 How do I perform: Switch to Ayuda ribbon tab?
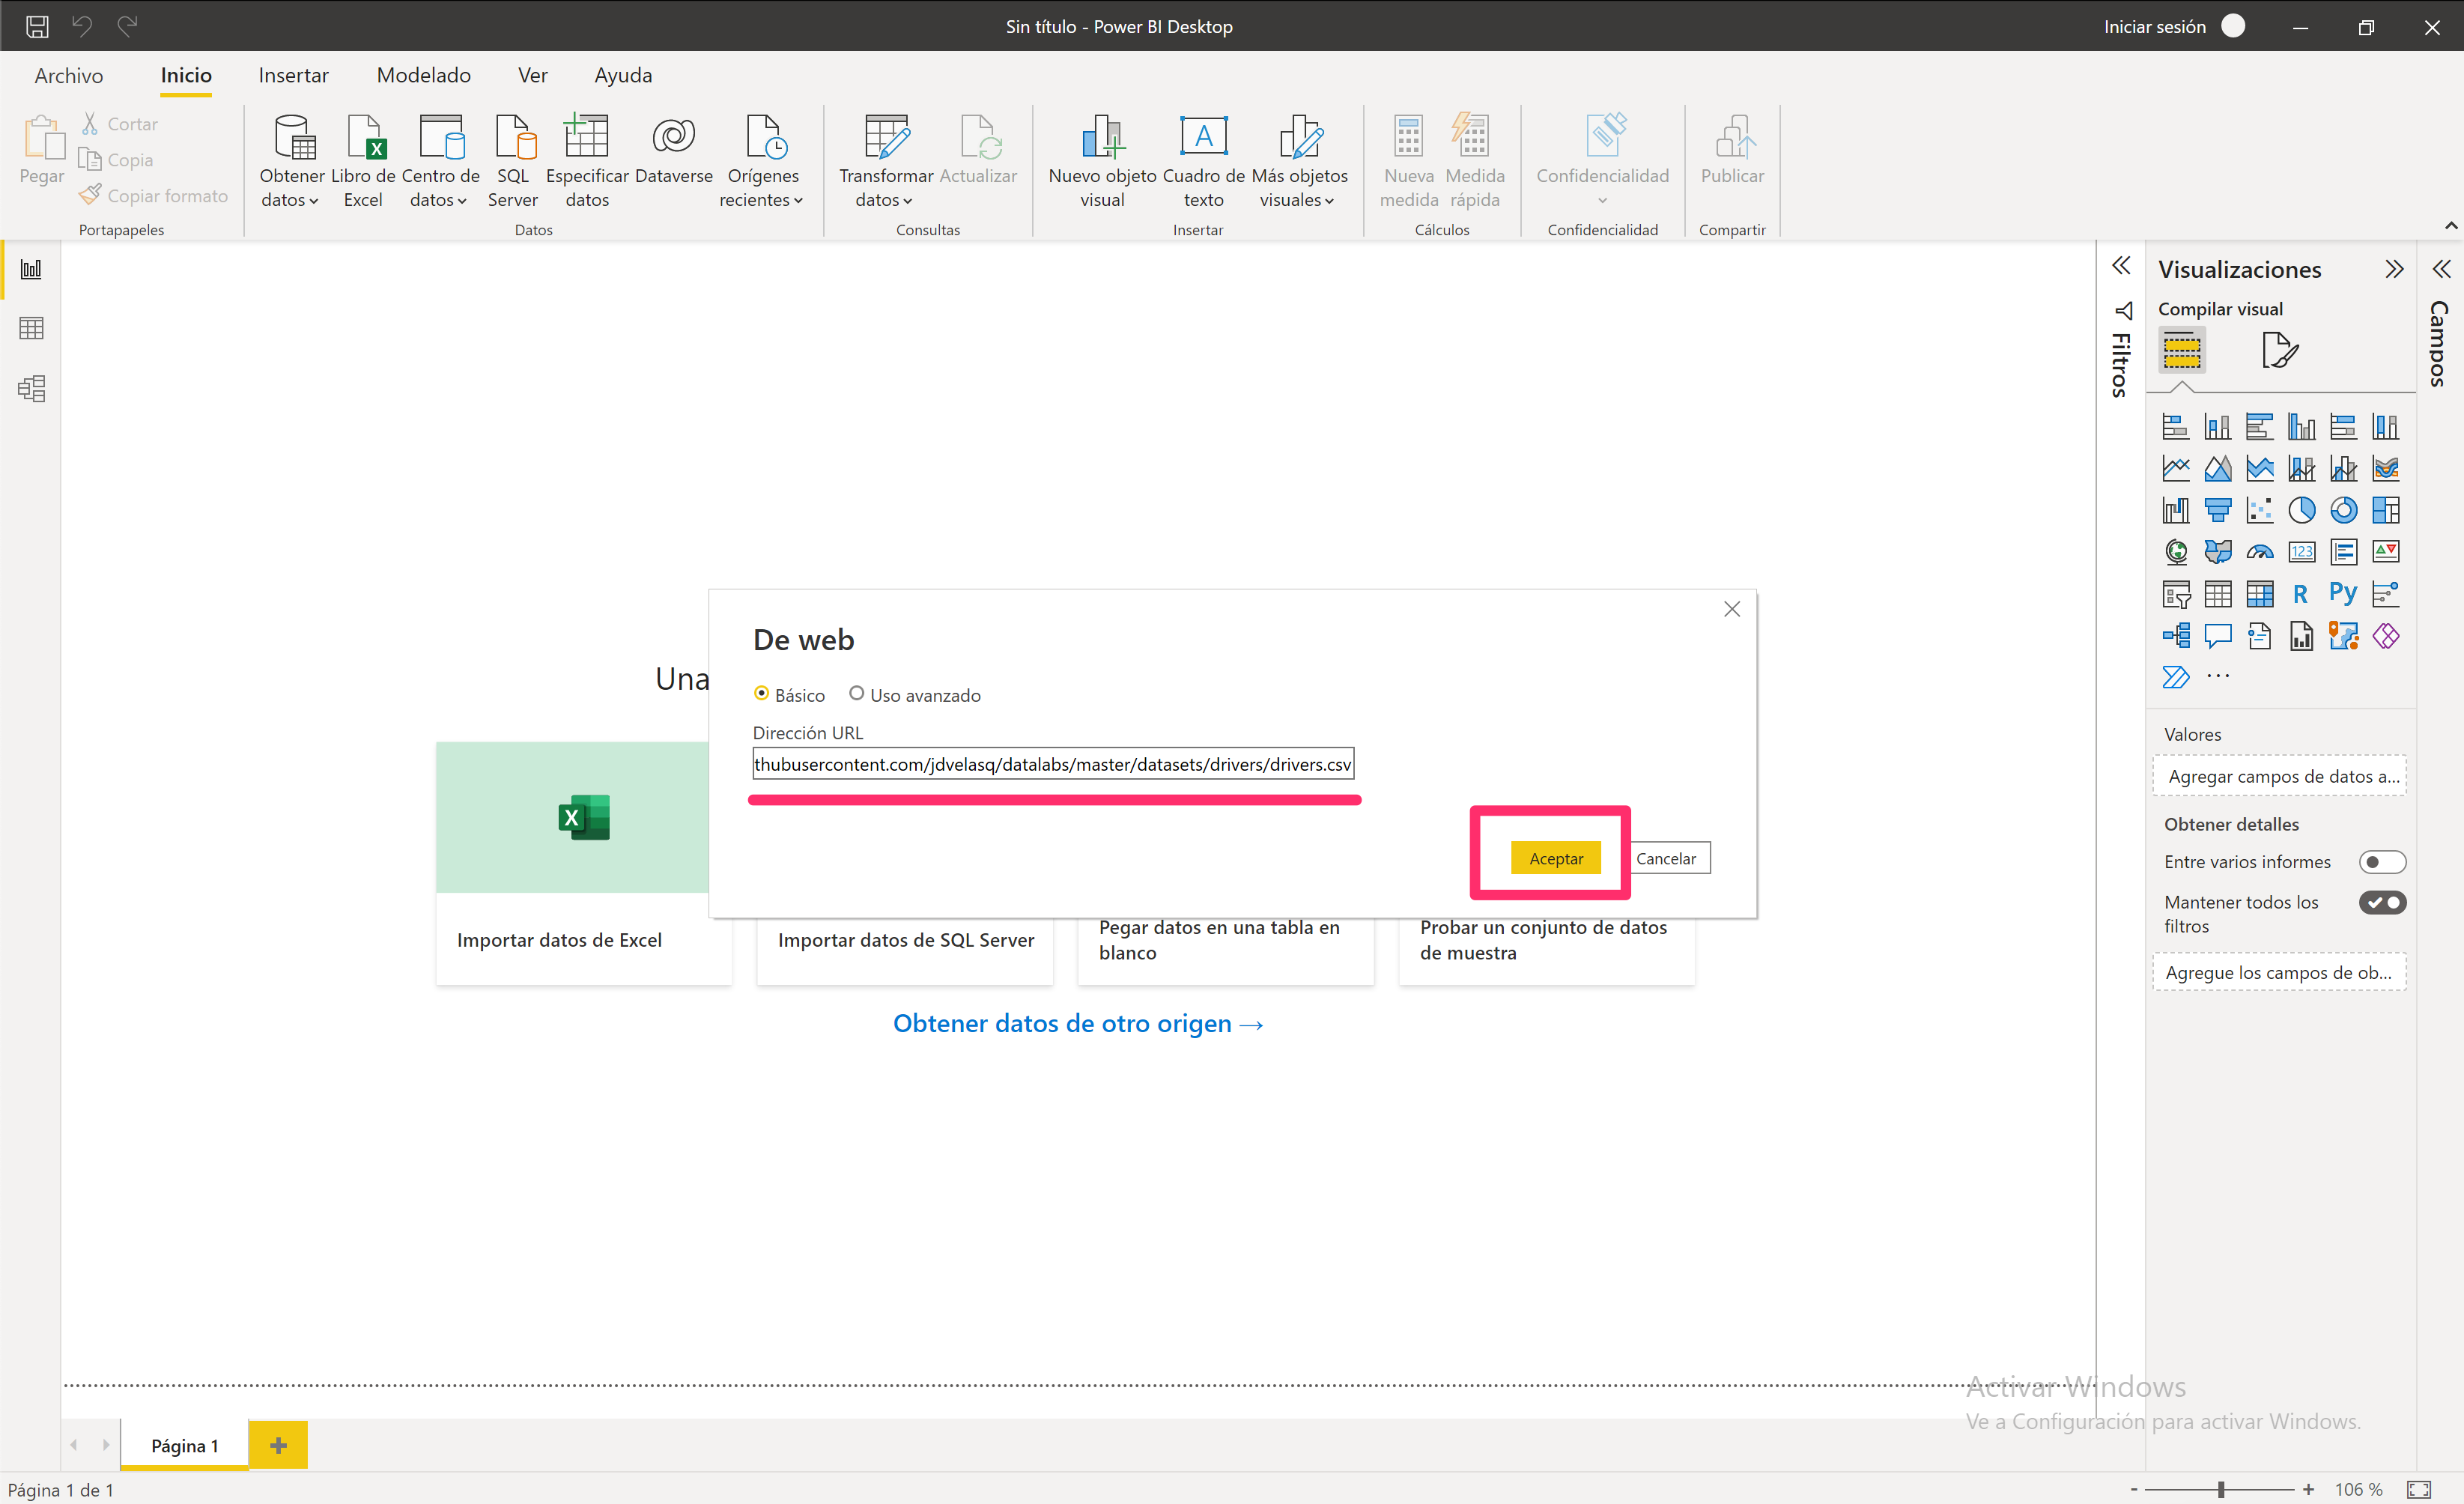click(623, 75)
